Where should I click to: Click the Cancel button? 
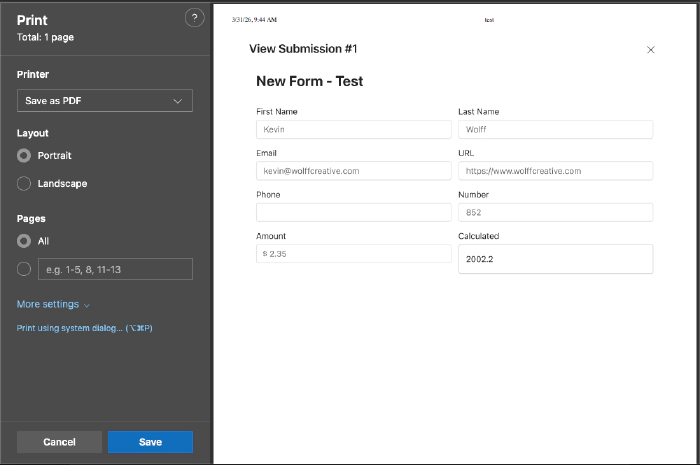(59, 442)
